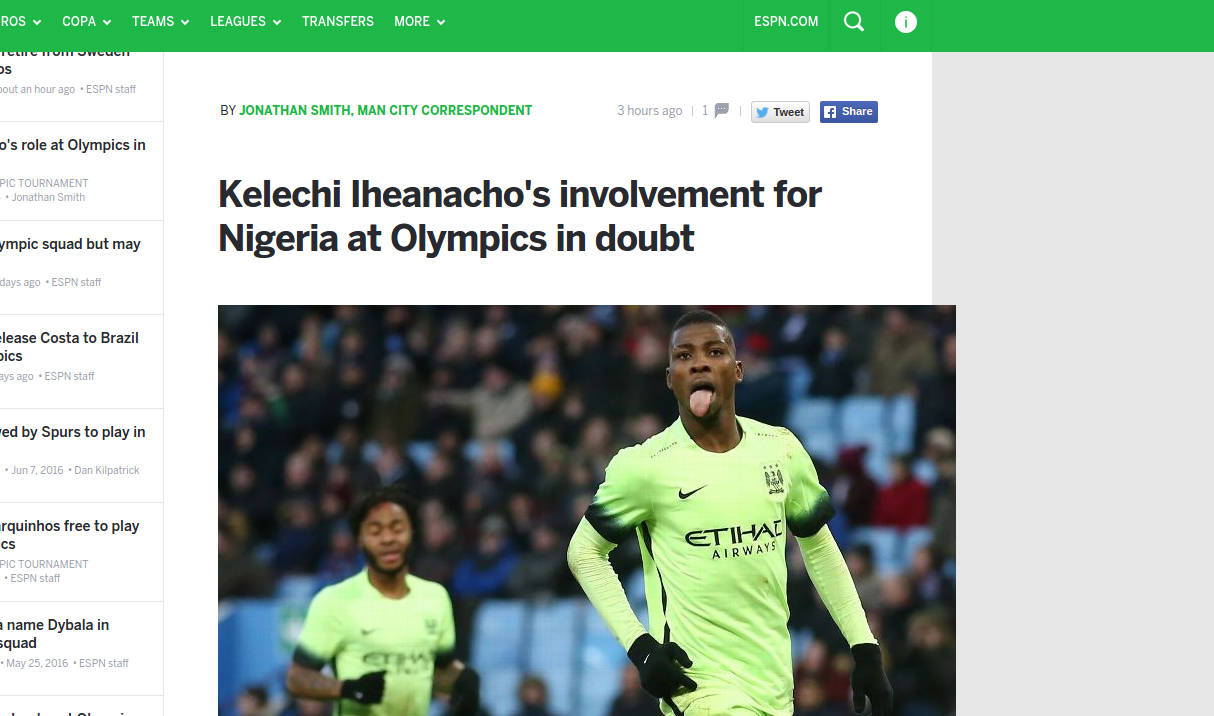Open sidebar story on Marquinhos free to play
This screenshot has height=716, width=1214.
[x=70, y=535]
